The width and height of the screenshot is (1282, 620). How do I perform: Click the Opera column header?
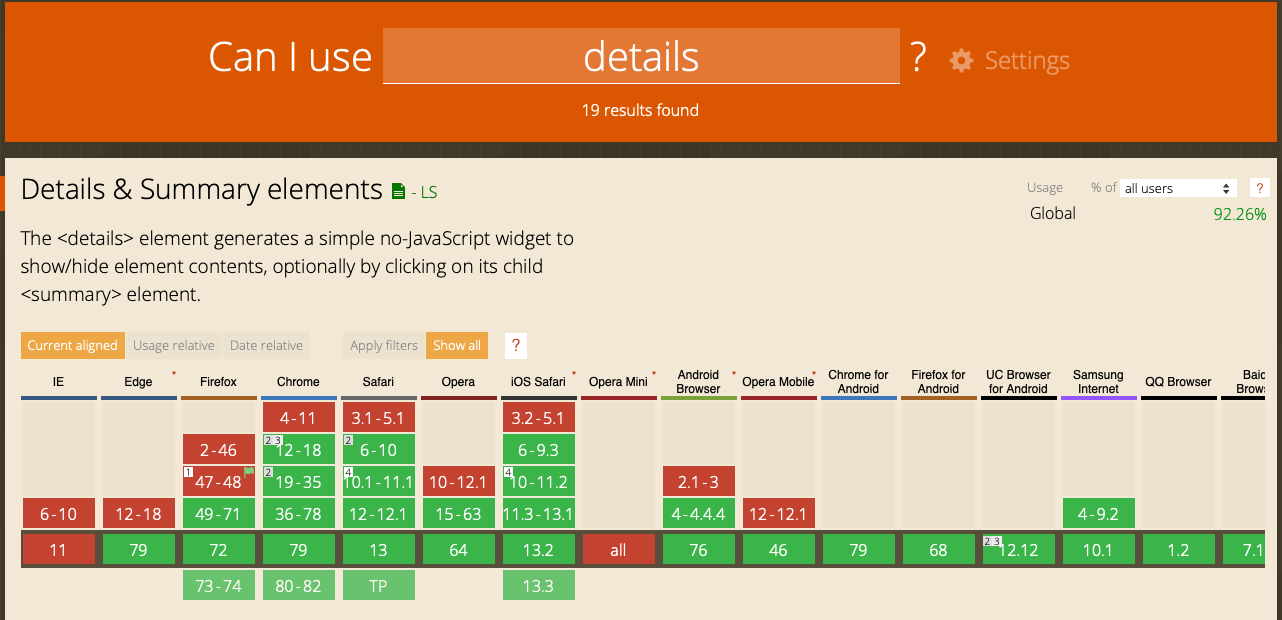coord(459,382)
